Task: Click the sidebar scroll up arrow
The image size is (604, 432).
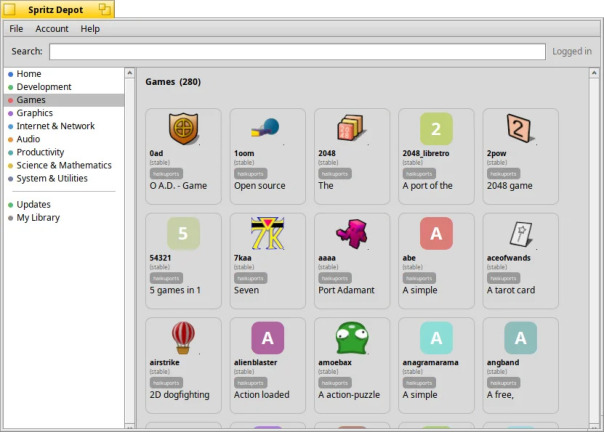Action: click(x=130, y=73)
